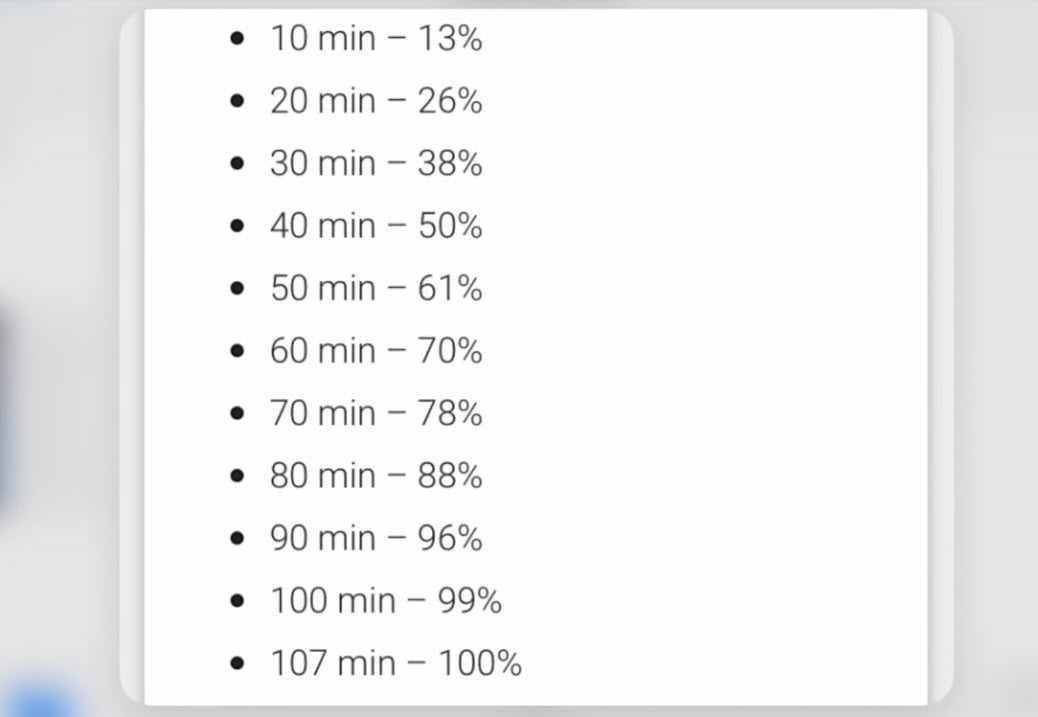Click the bullet beside "80 min"
The width and height of the screenshot is (1038, 717).
(x=237, y=477)
